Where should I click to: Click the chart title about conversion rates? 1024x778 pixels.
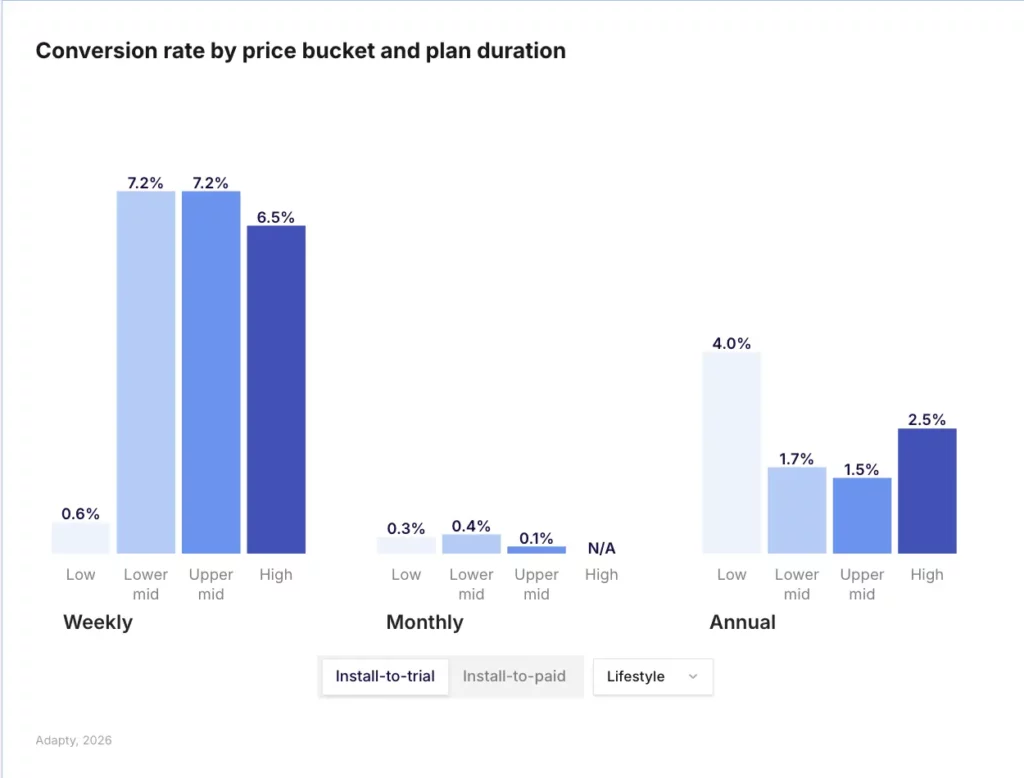tap(300, 50)
